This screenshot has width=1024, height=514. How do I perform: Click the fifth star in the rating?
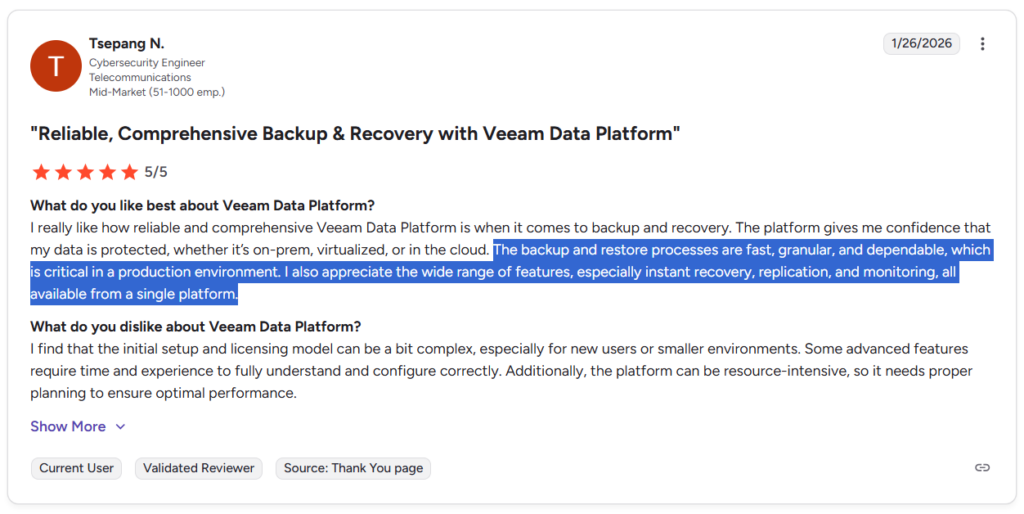pyautogui.click(x=129, y=172)
